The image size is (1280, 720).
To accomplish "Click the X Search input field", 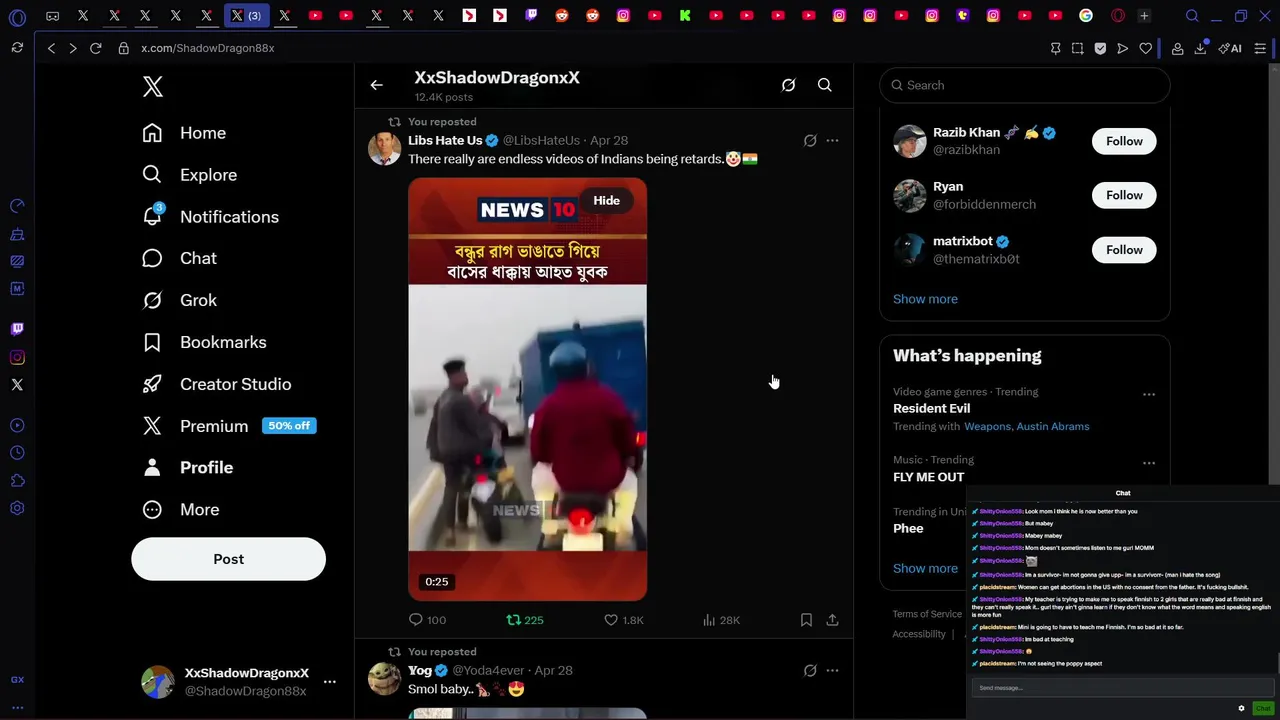I will coord(1025,85).
